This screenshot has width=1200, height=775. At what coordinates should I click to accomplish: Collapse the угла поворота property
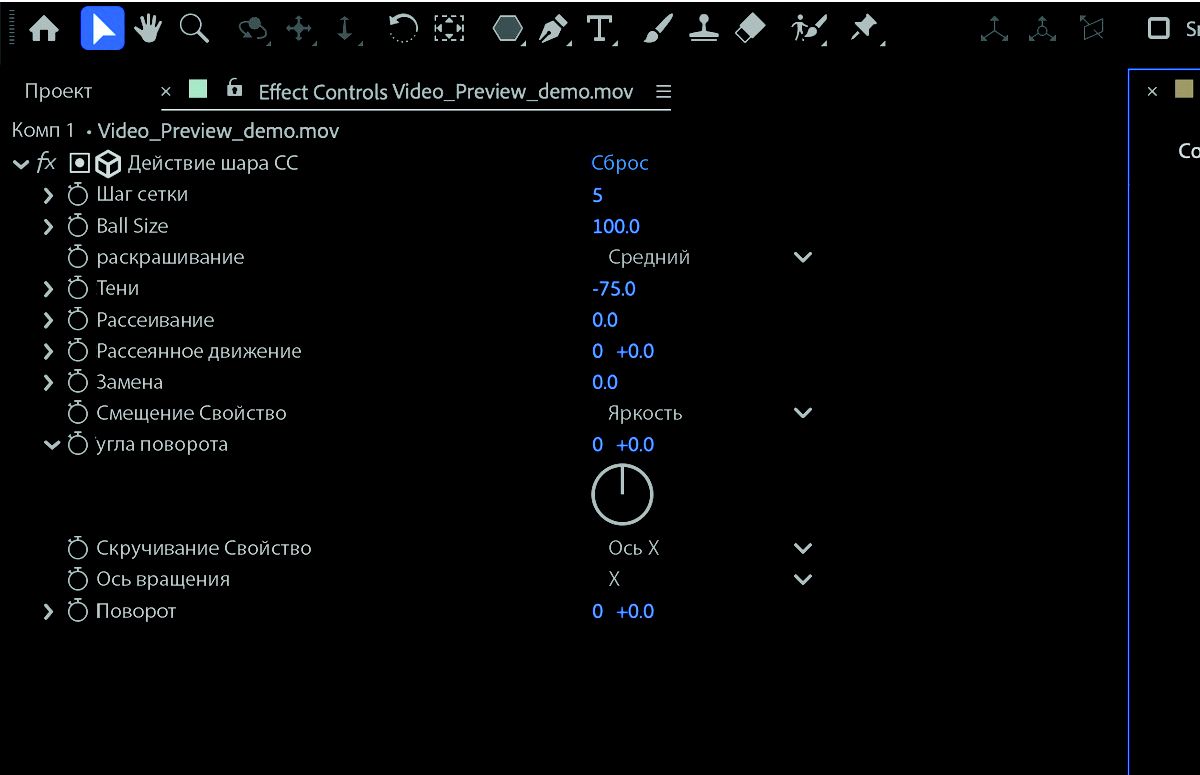click(x=50, y=445)
